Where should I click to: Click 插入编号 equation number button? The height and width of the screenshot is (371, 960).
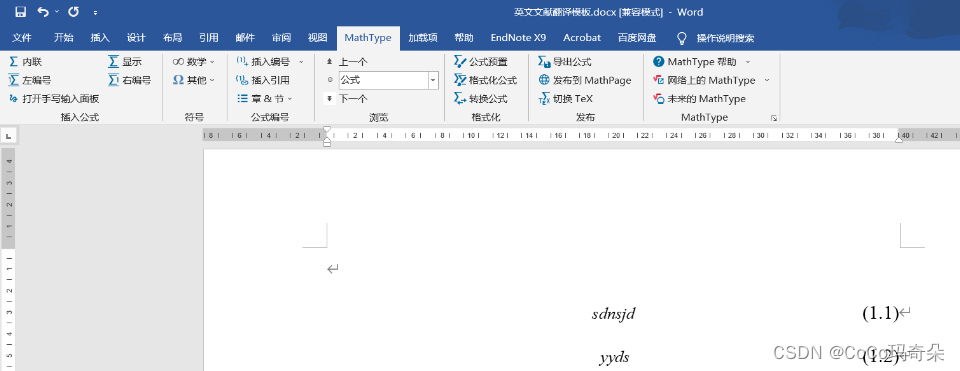coord(263,62)
